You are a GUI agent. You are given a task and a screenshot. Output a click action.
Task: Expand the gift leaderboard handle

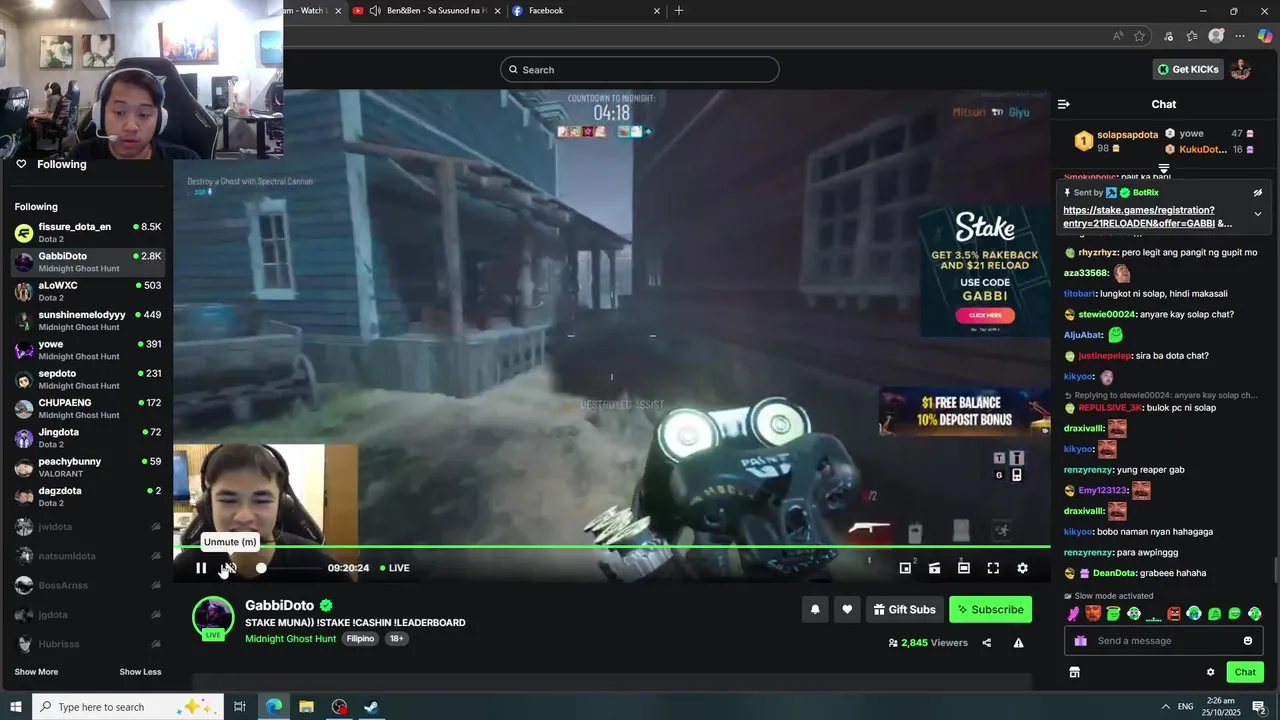[1164, 168]
